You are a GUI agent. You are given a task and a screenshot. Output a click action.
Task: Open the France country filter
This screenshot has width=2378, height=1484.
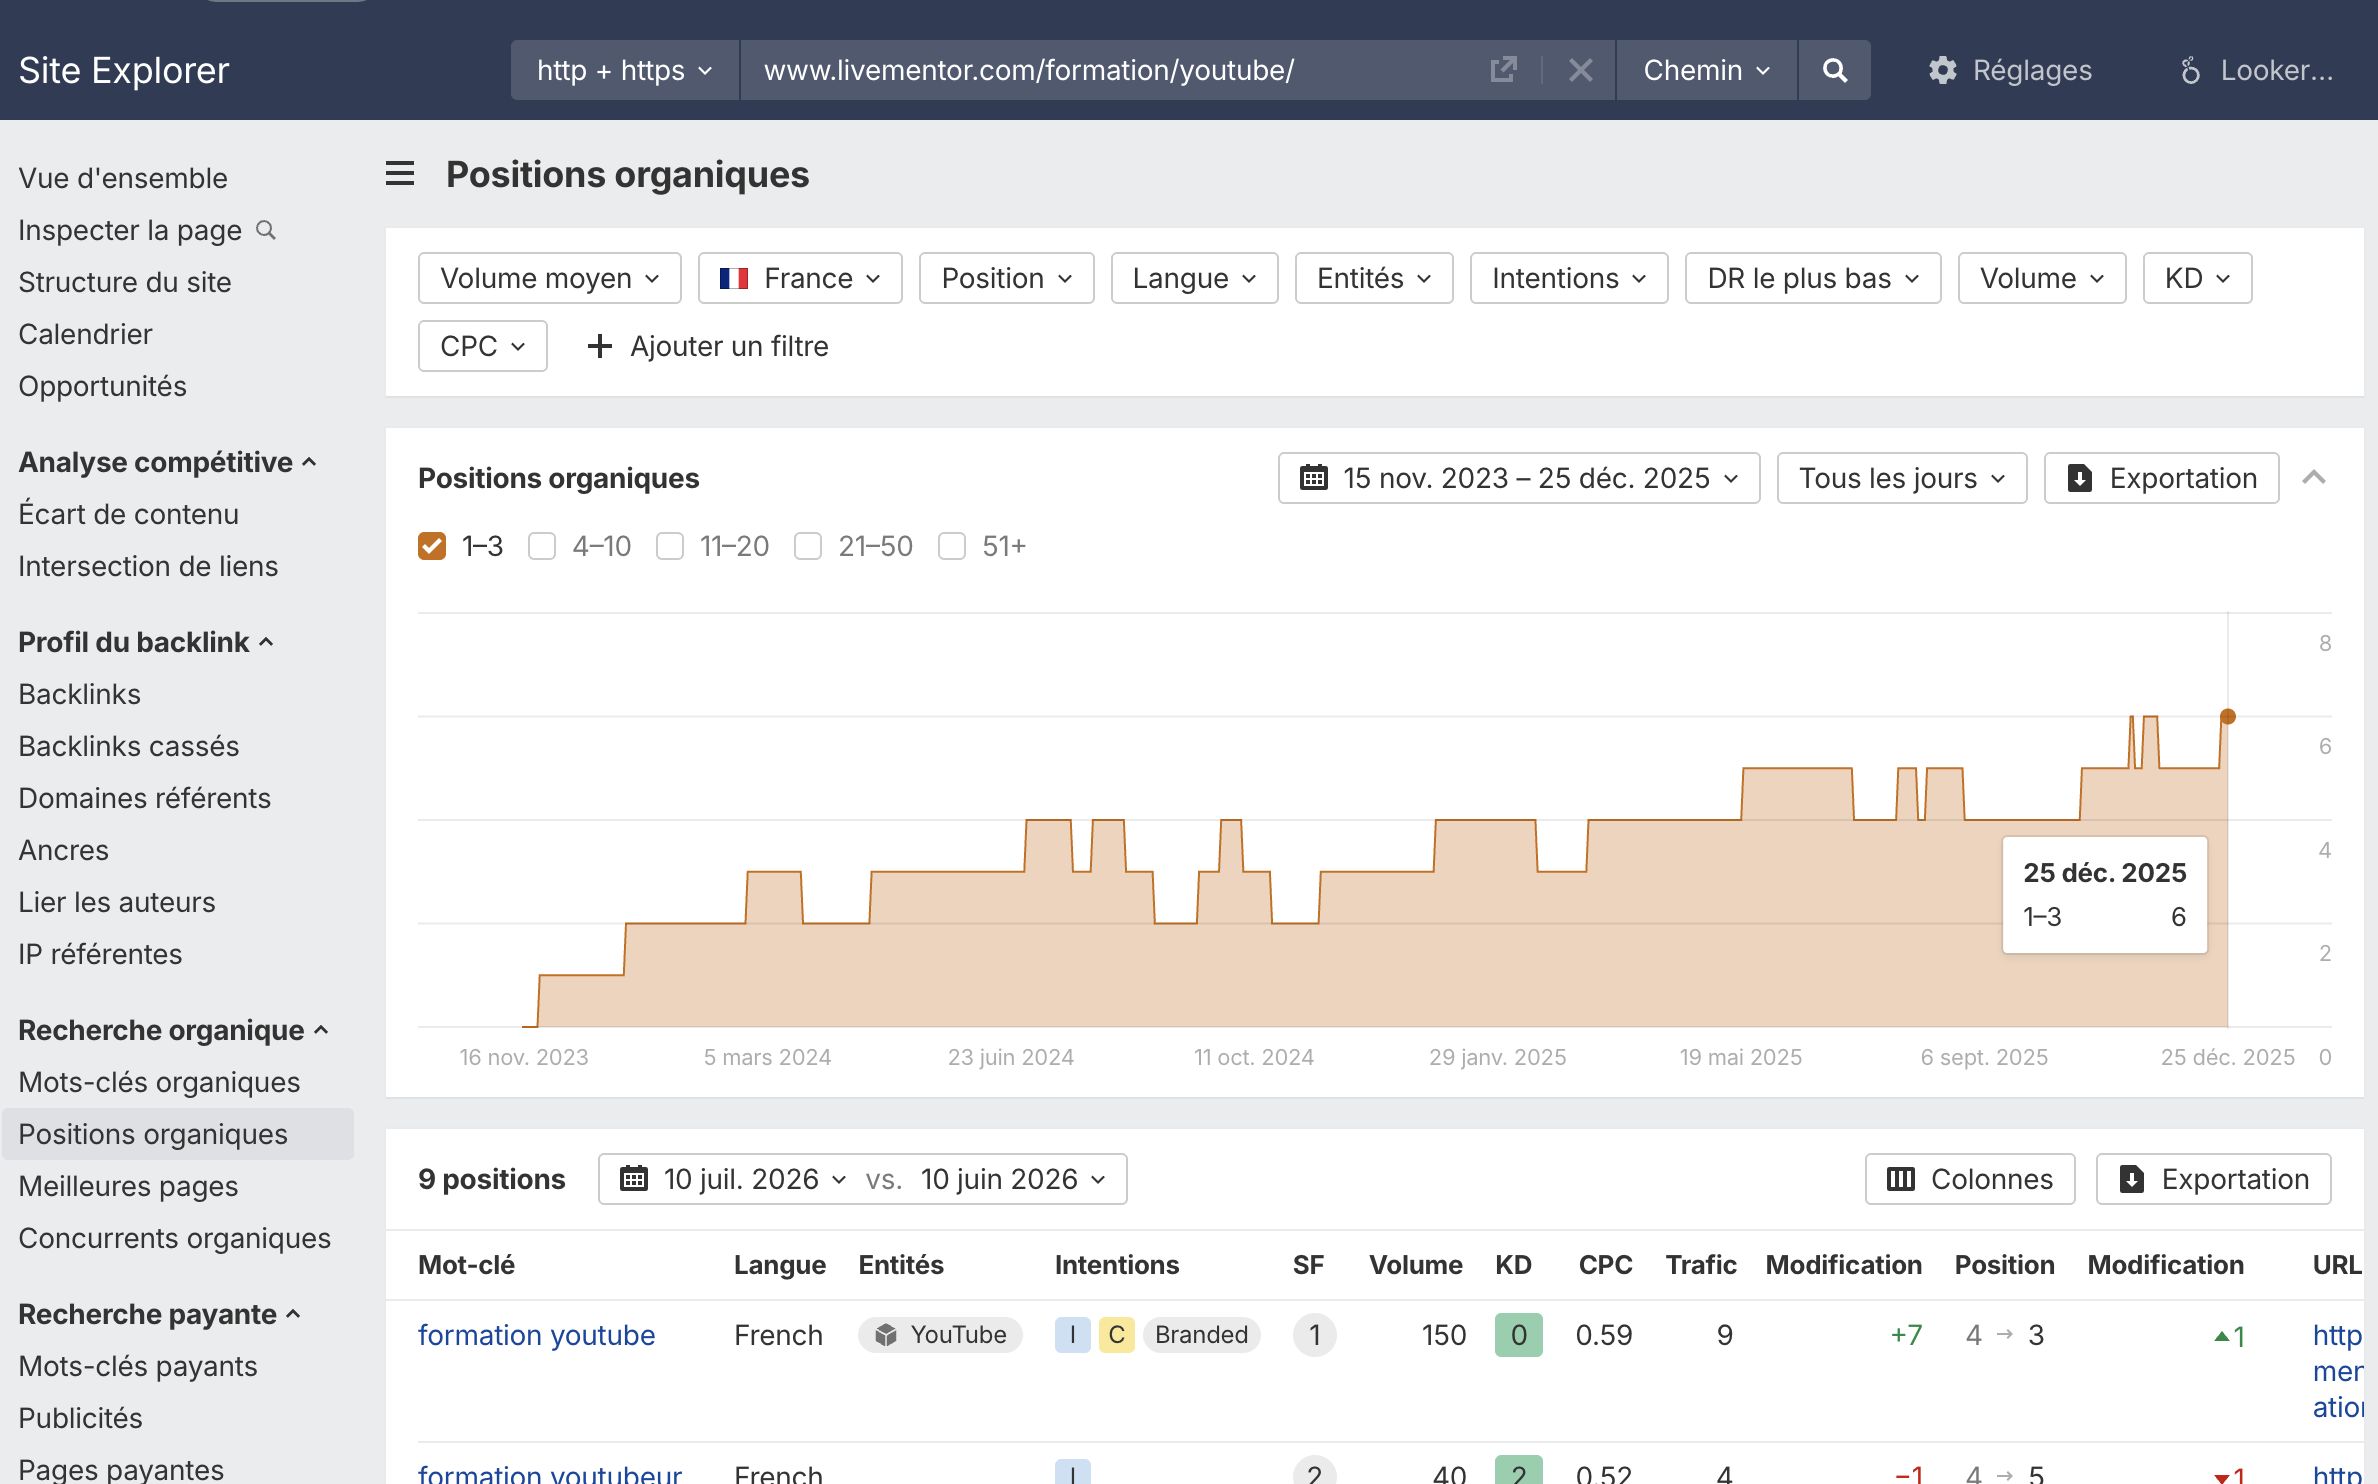tap(800, 278)
